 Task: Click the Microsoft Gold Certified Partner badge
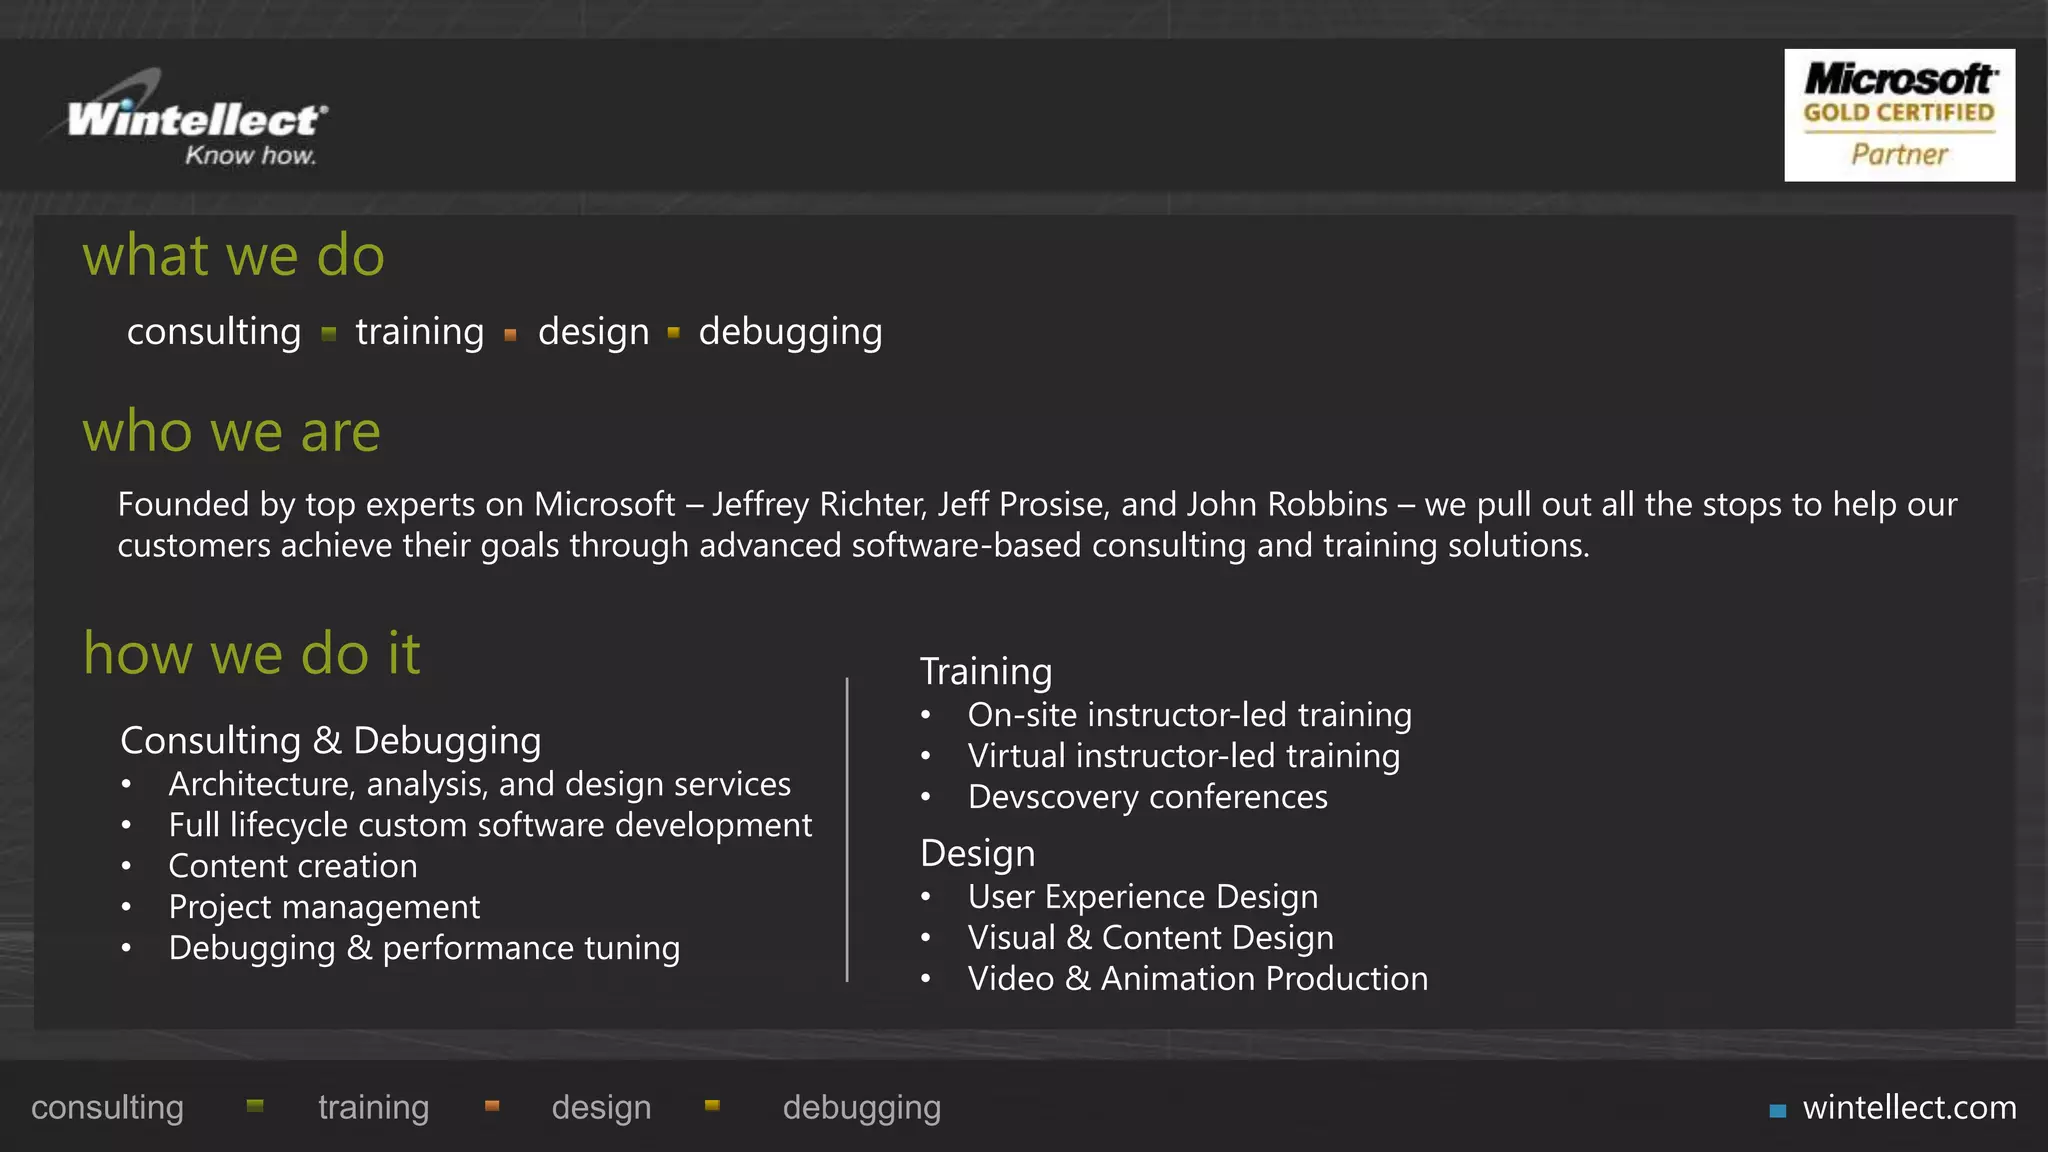(x=1899, y=115)
